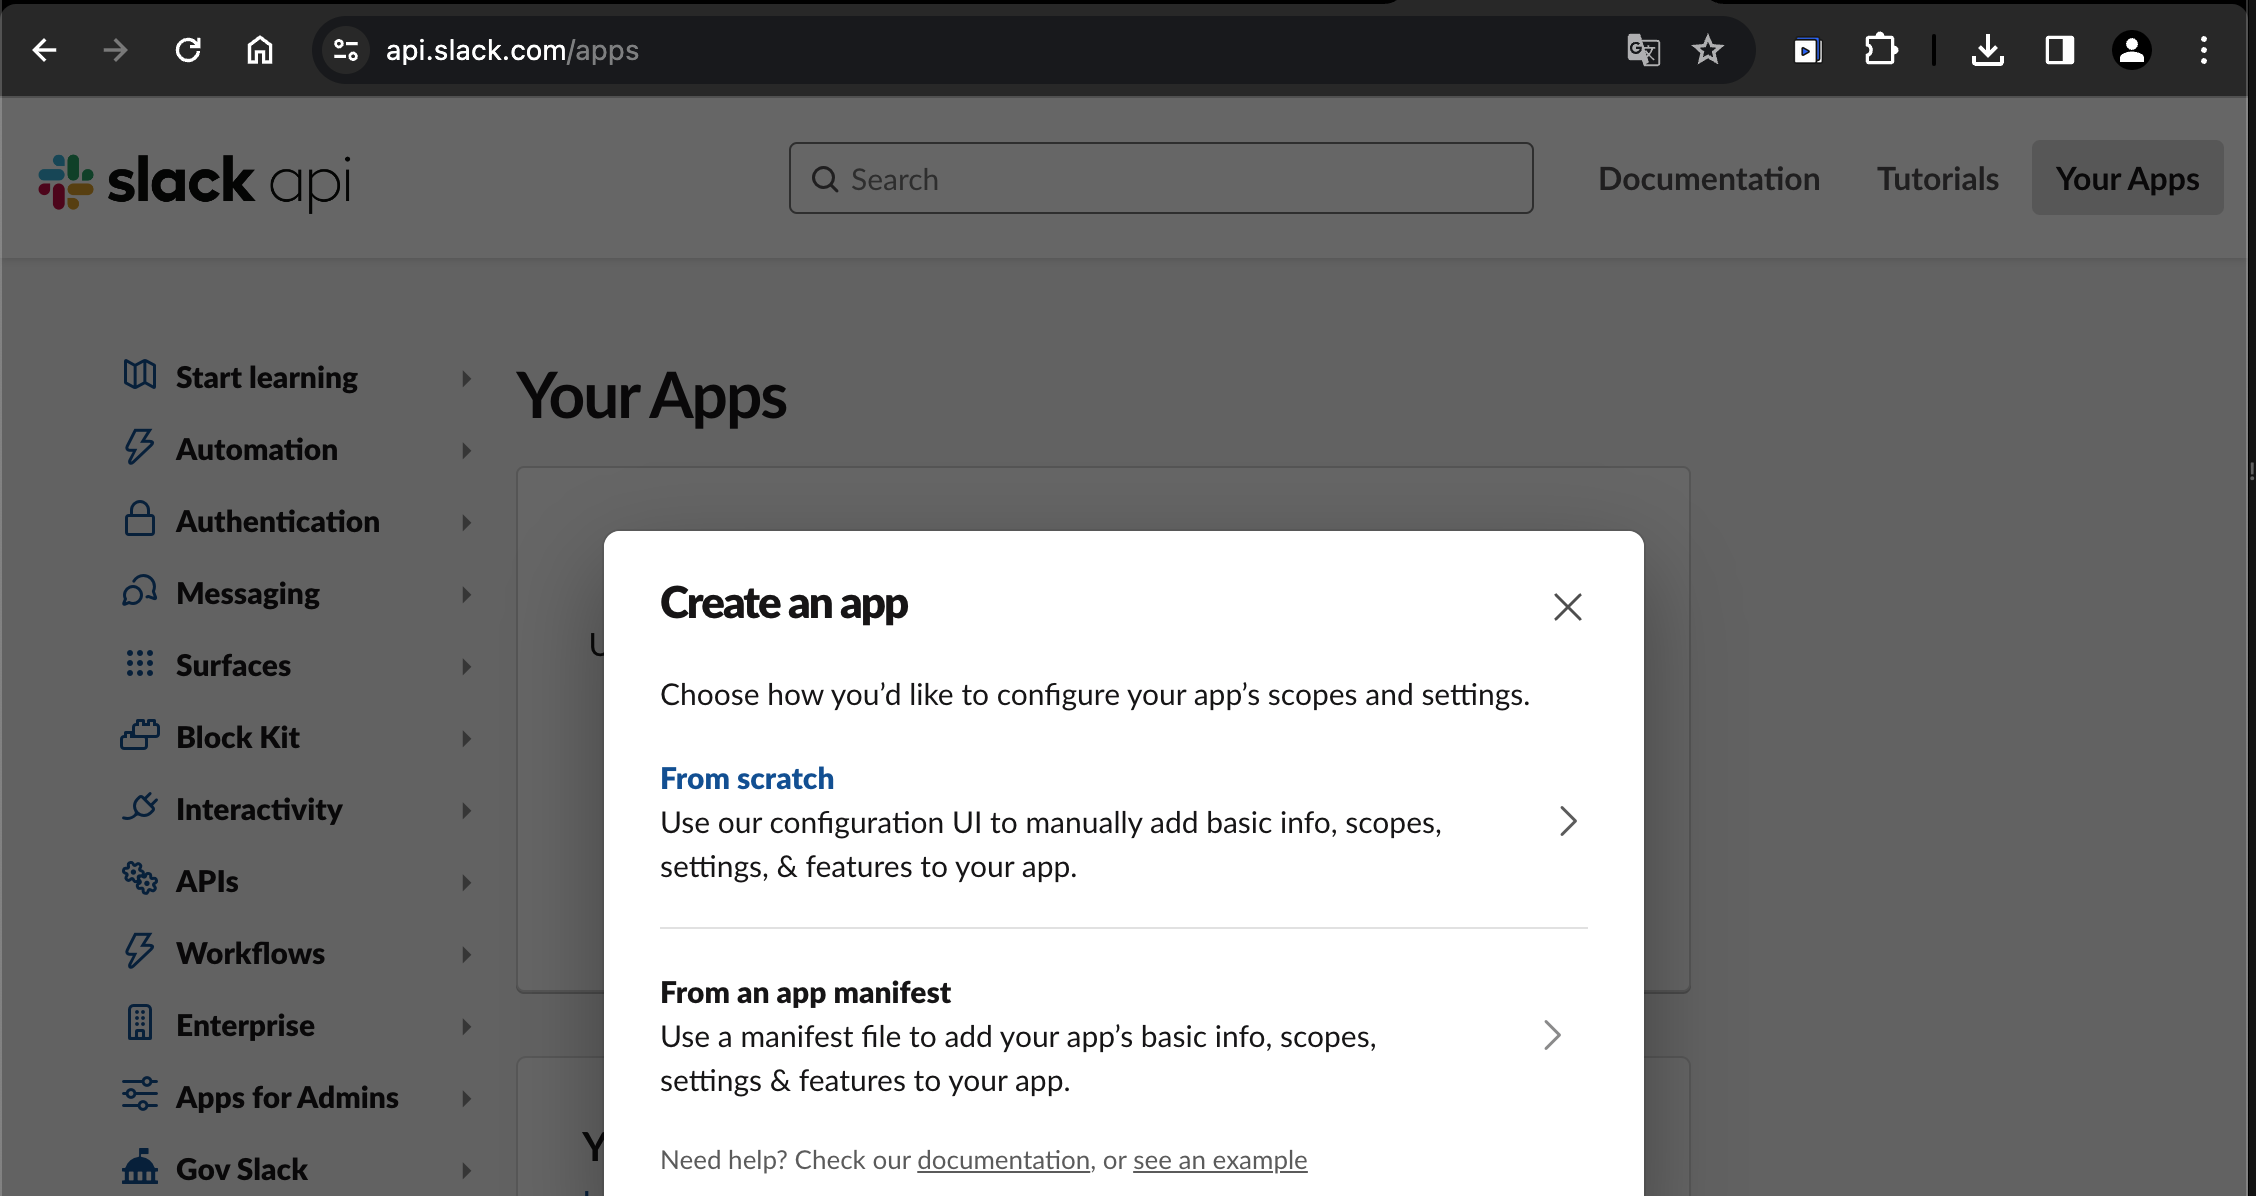Image resolution: width=2256 pixels, height=1196 pixels.
Task: Click the app manifest chevron arrow
Action: (1552, 1035)
